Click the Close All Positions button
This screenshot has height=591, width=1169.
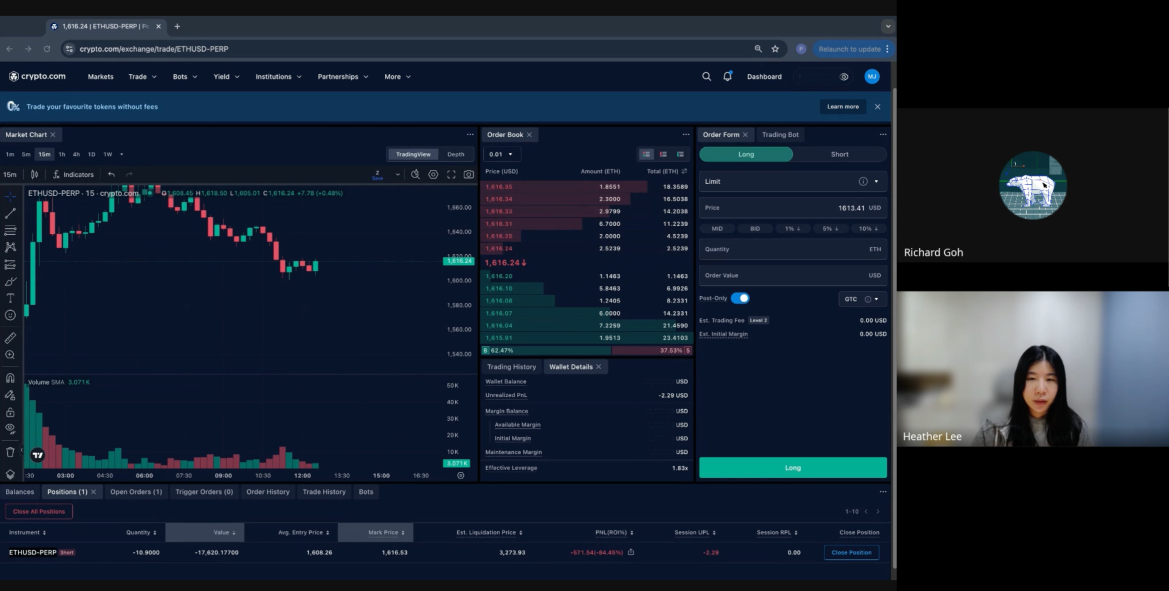[x=39, y=511]
